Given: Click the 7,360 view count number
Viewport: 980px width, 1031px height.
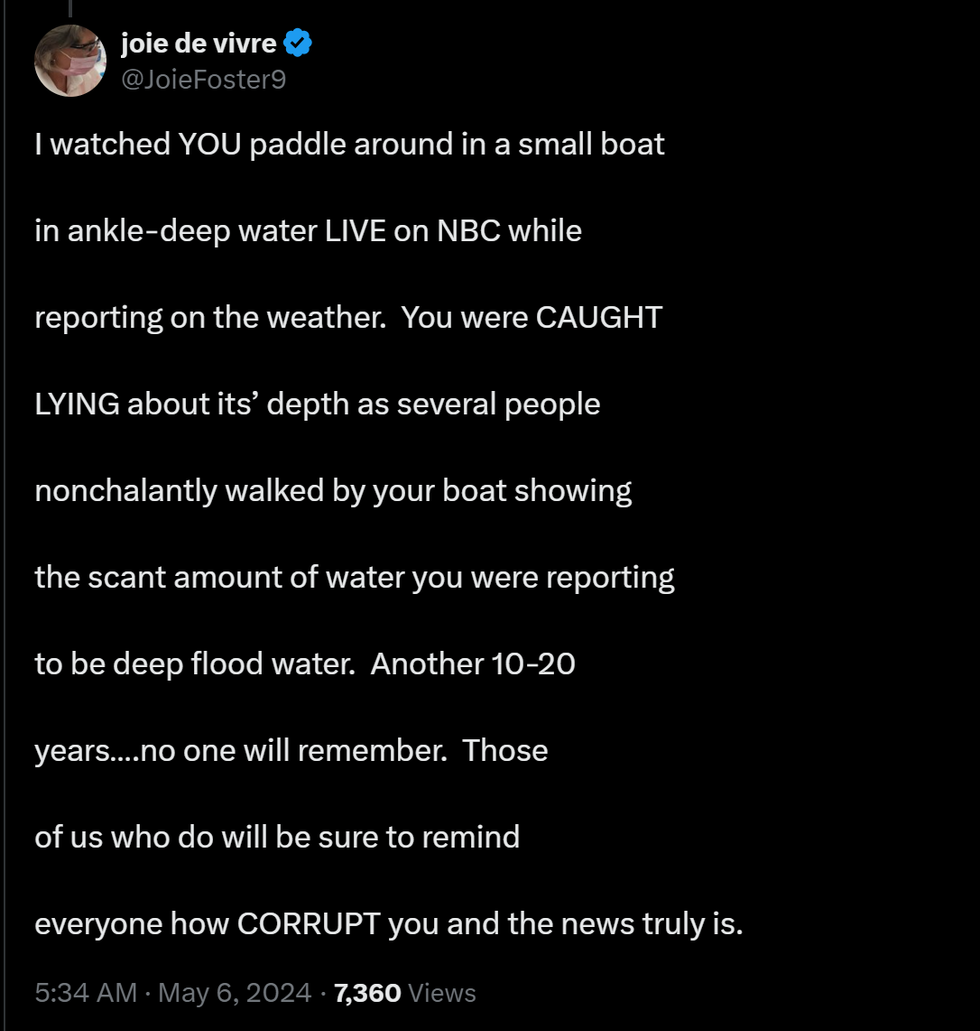Looking at the screenshot, I should [367, 993].
